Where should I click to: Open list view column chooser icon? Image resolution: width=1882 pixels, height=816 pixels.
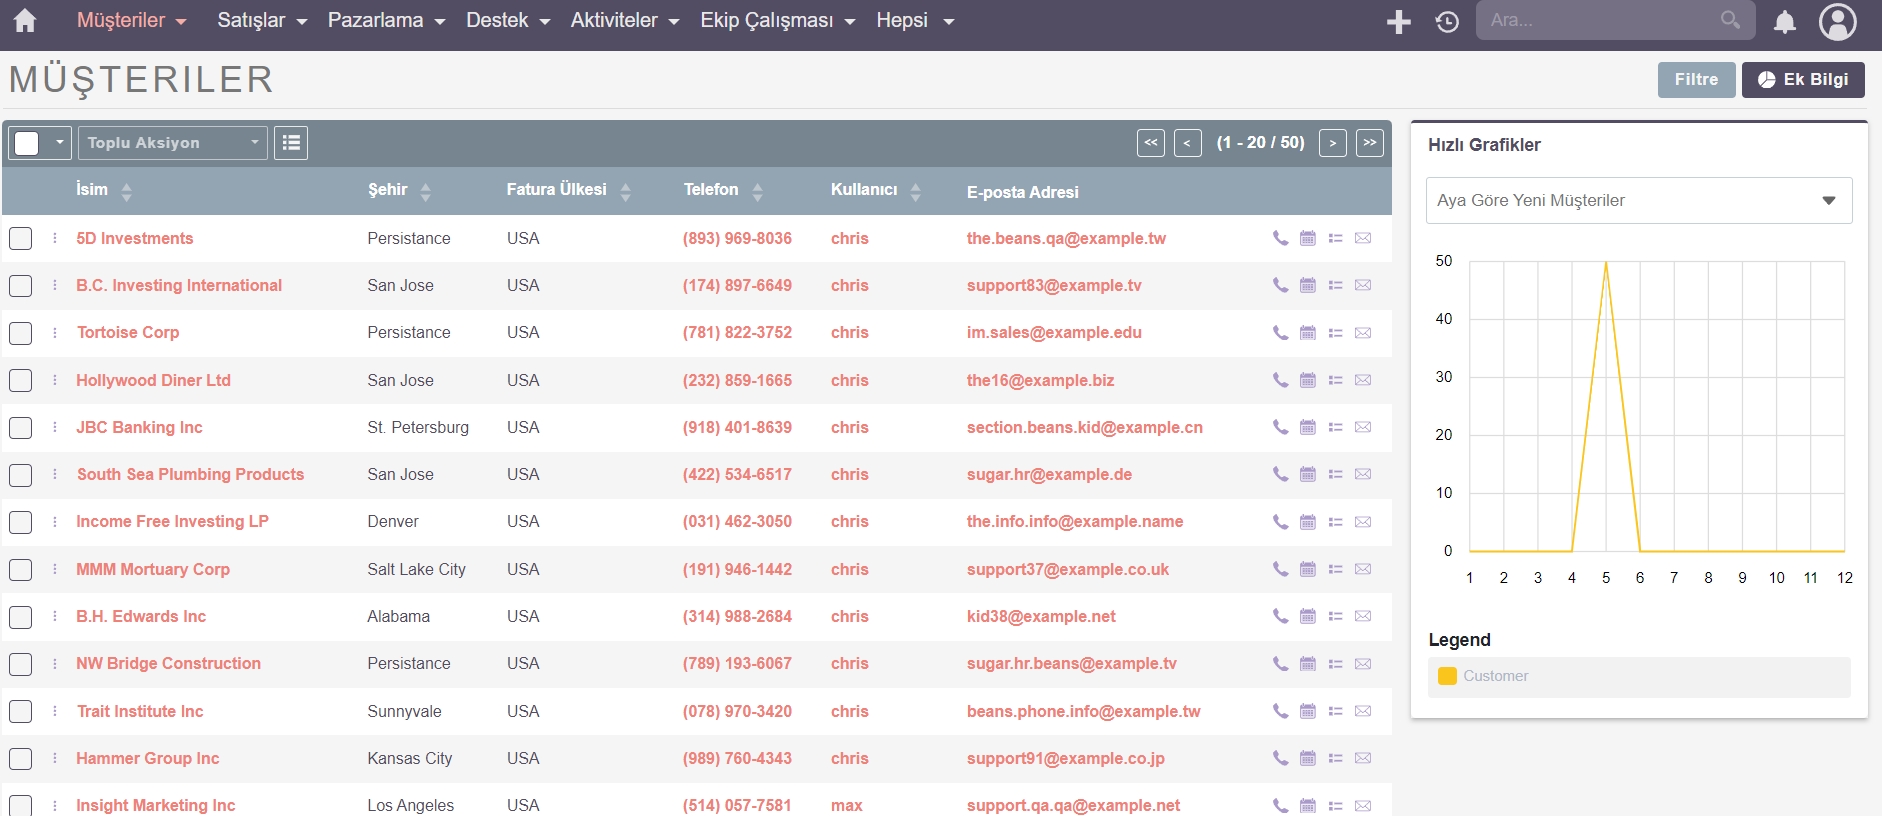[291, 143]
